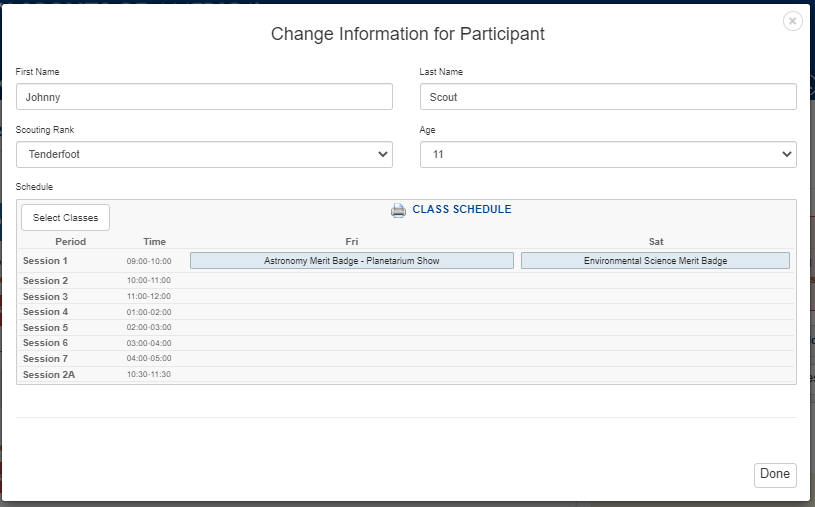815x507 pixels.
Task: Click the printer icon beside Class Schedule
Action: coord(398,210)
